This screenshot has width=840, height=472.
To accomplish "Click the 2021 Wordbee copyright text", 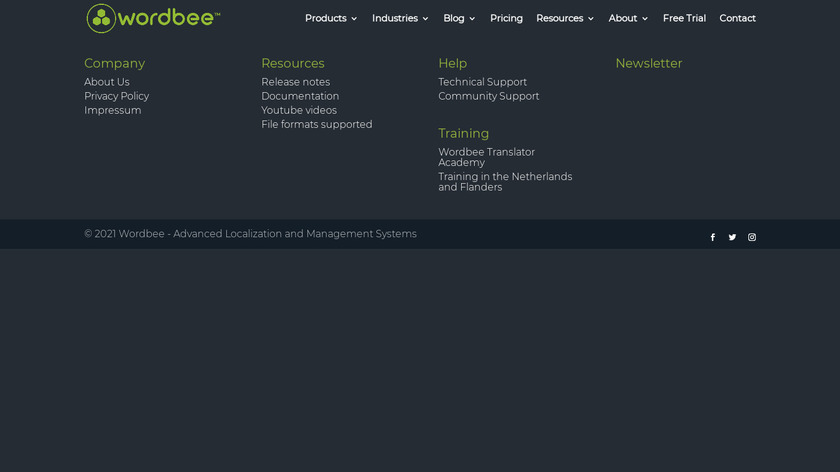I will (x=250, y=234).
